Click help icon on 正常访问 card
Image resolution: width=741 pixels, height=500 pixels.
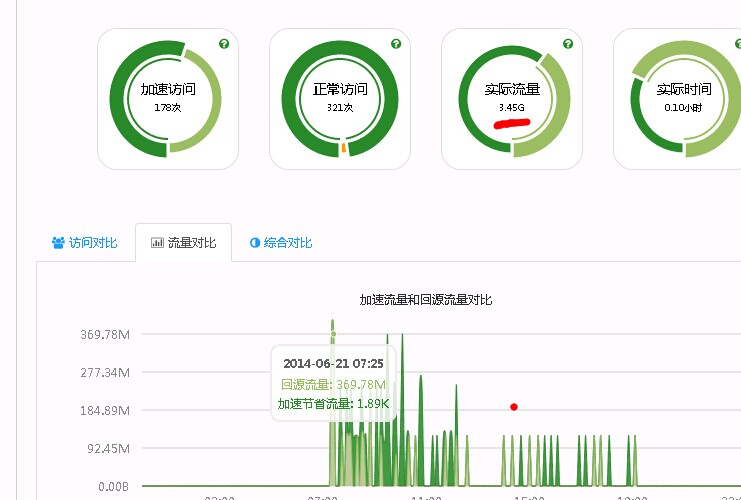tap(396, 44)
